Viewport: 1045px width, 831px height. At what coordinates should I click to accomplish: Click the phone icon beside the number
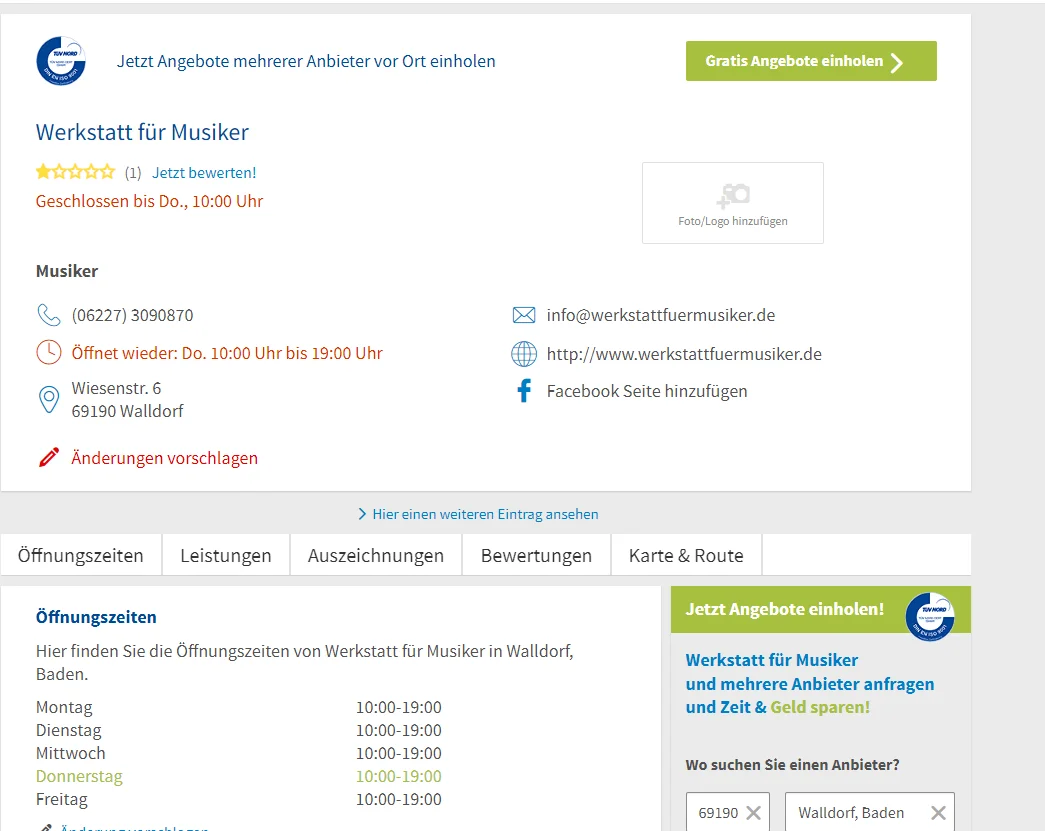(48, 315)
